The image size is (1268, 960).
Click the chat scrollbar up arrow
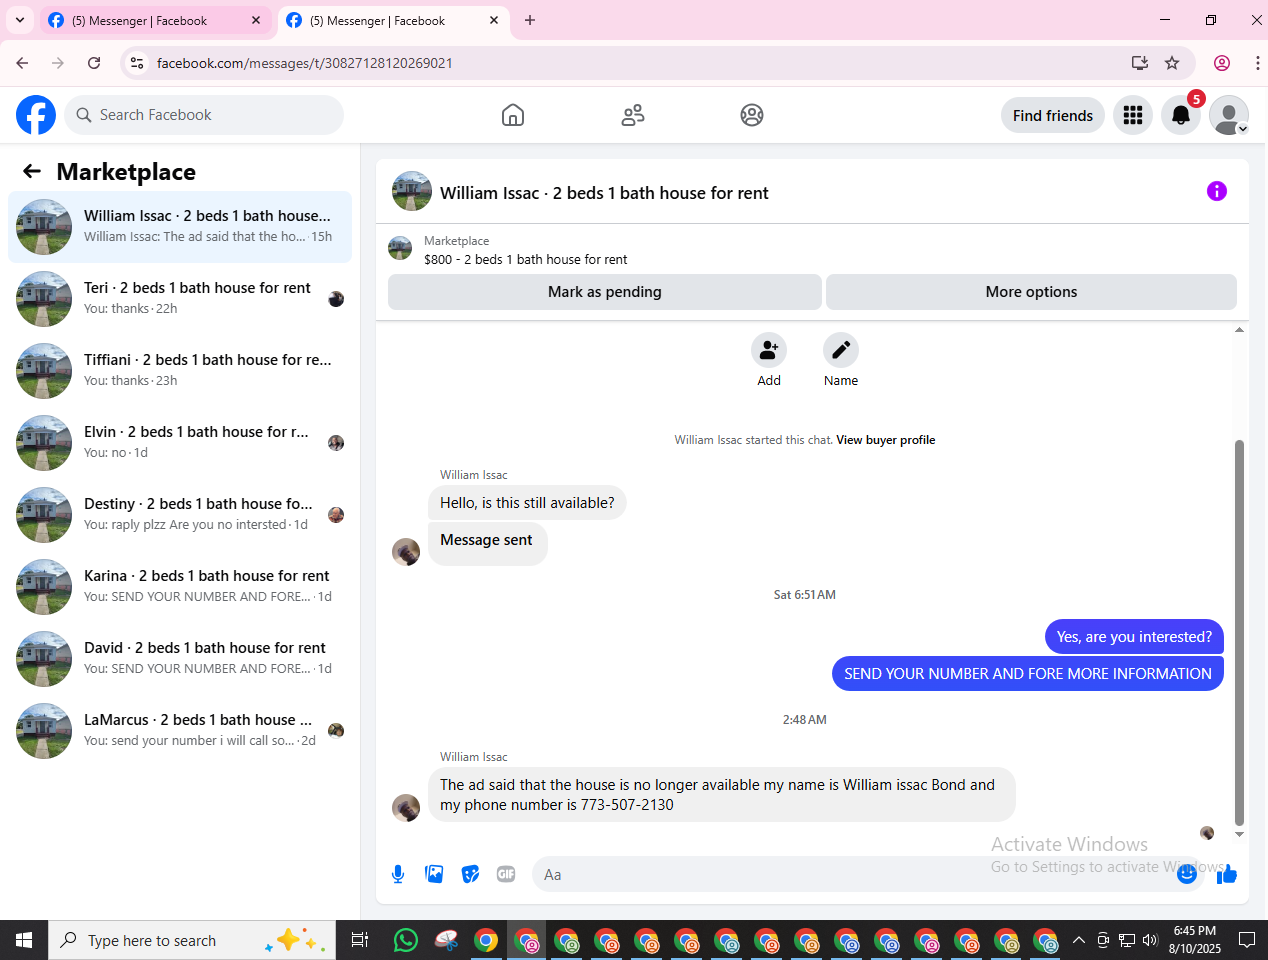click(1239, 329)
